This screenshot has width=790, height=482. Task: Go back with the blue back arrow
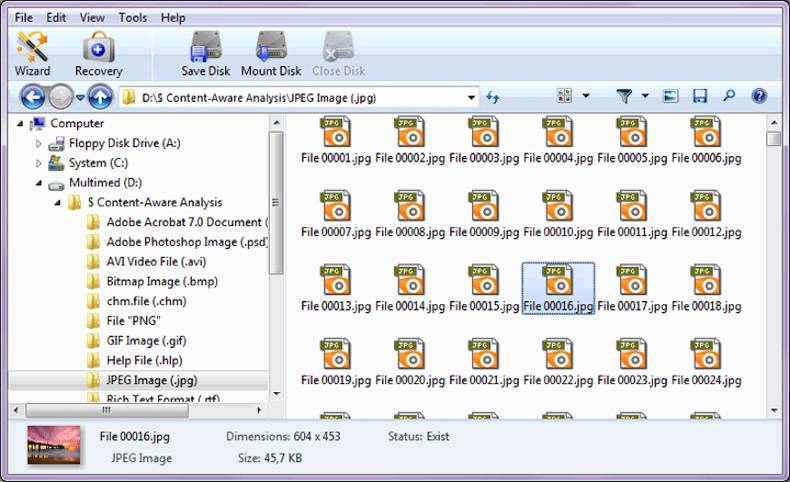click(x=32, y=97)
